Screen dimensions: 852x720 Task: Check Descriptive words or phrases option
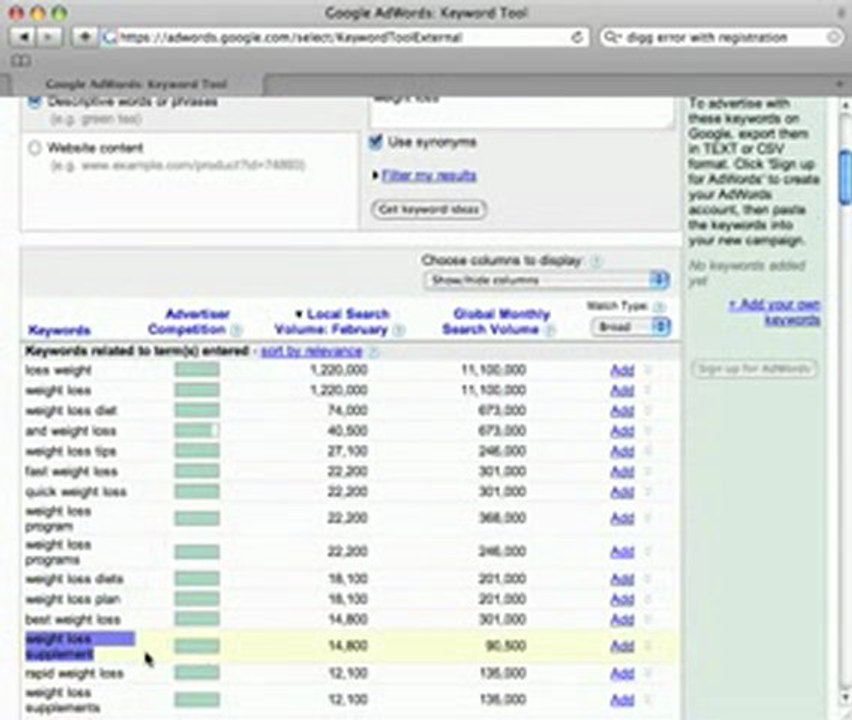click(34, 102)
